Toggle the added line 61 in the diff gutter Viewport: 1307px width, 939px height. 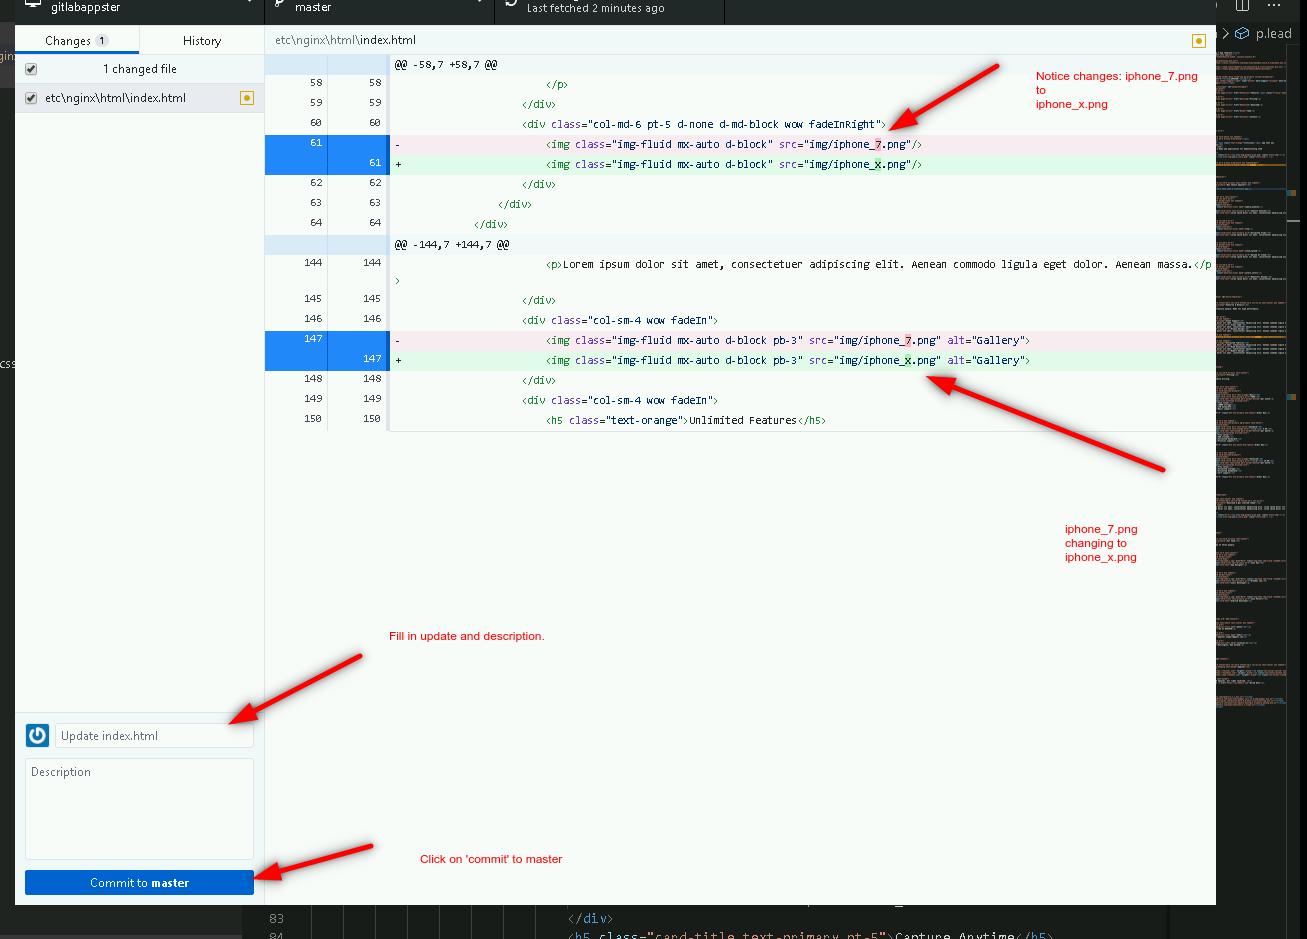326,164
